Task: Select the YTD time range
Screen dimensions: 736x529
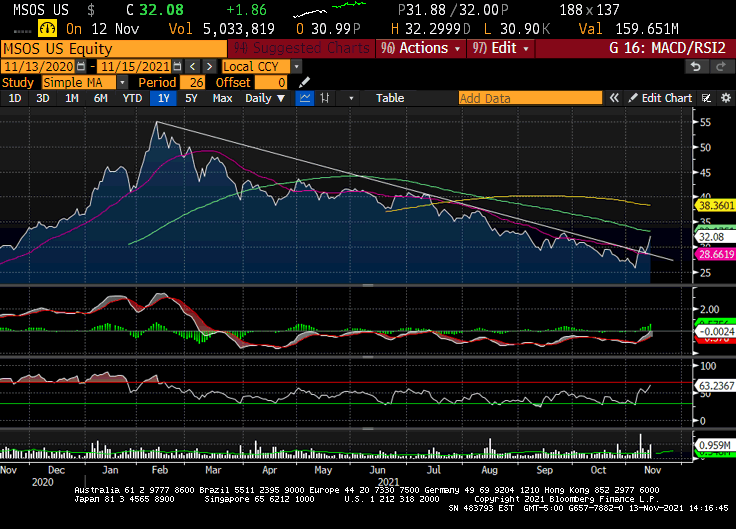Action: click(x=132, y=98)
